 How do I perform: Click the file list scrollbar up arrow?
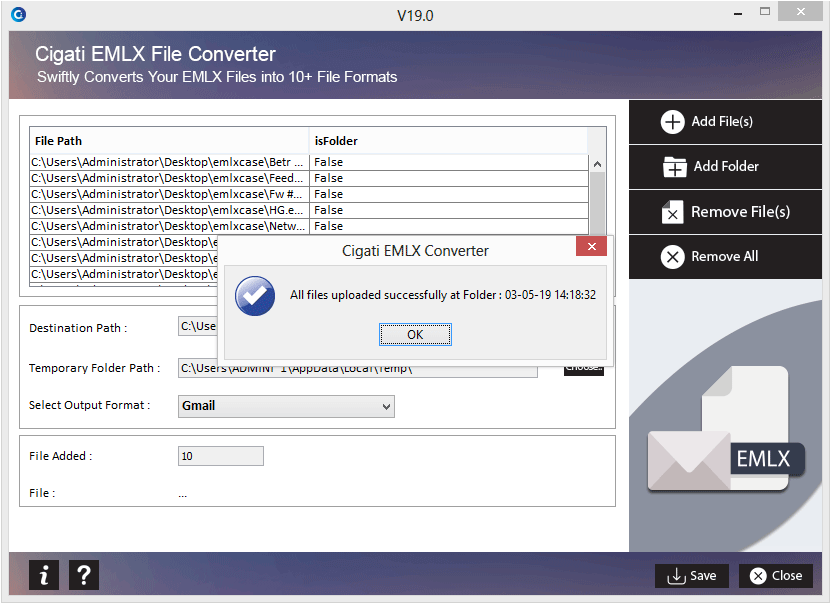tap(597, 164)
